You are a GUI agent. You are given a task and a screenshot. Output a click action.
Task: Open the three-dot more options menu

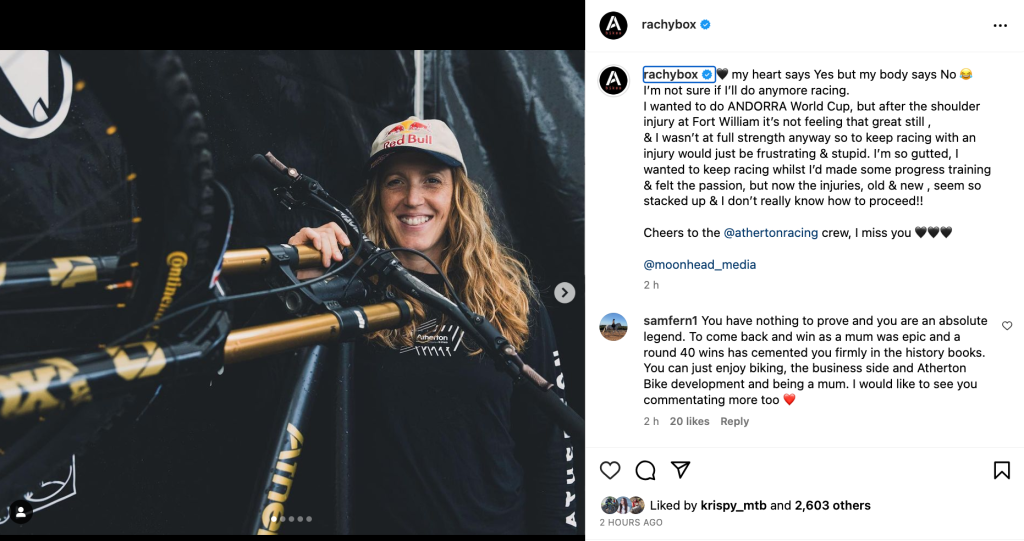tap(1000, 25)
